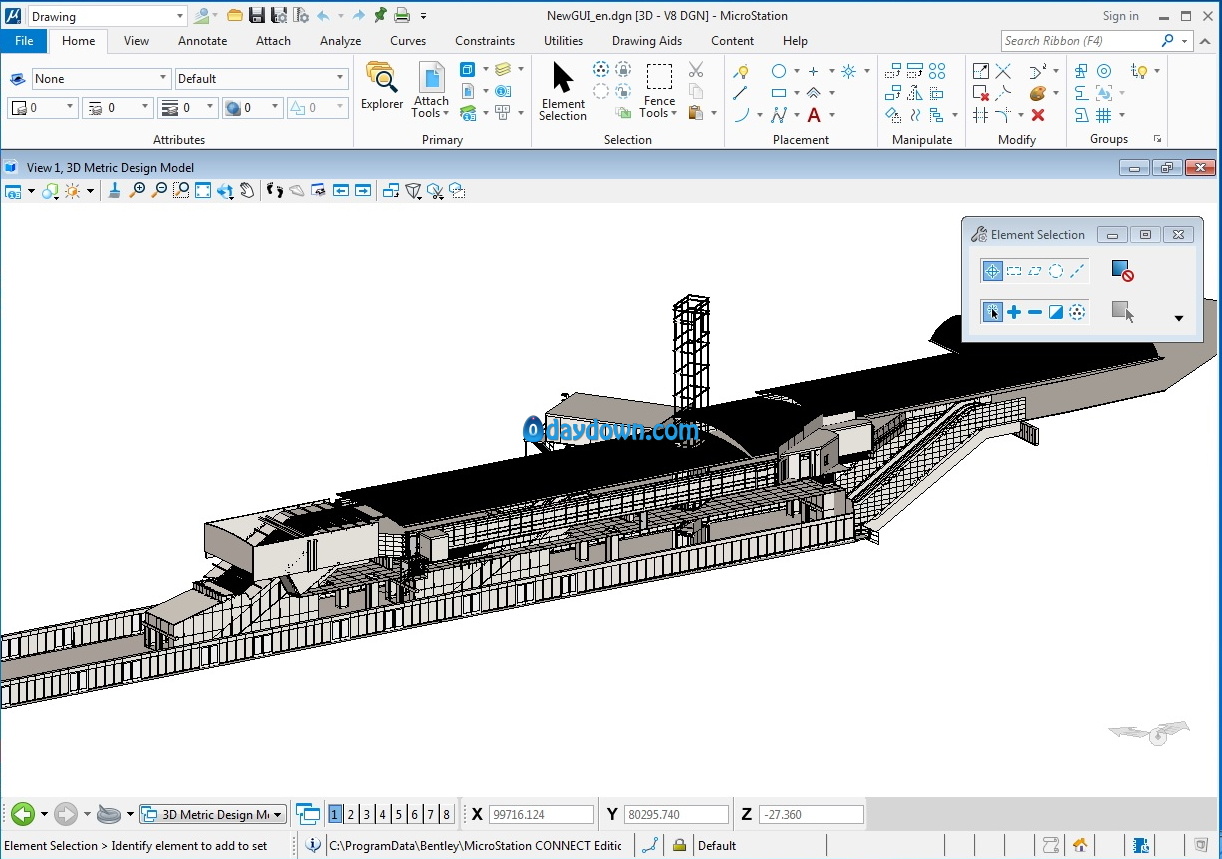Open the Explorer dialog

coord(382,86)
